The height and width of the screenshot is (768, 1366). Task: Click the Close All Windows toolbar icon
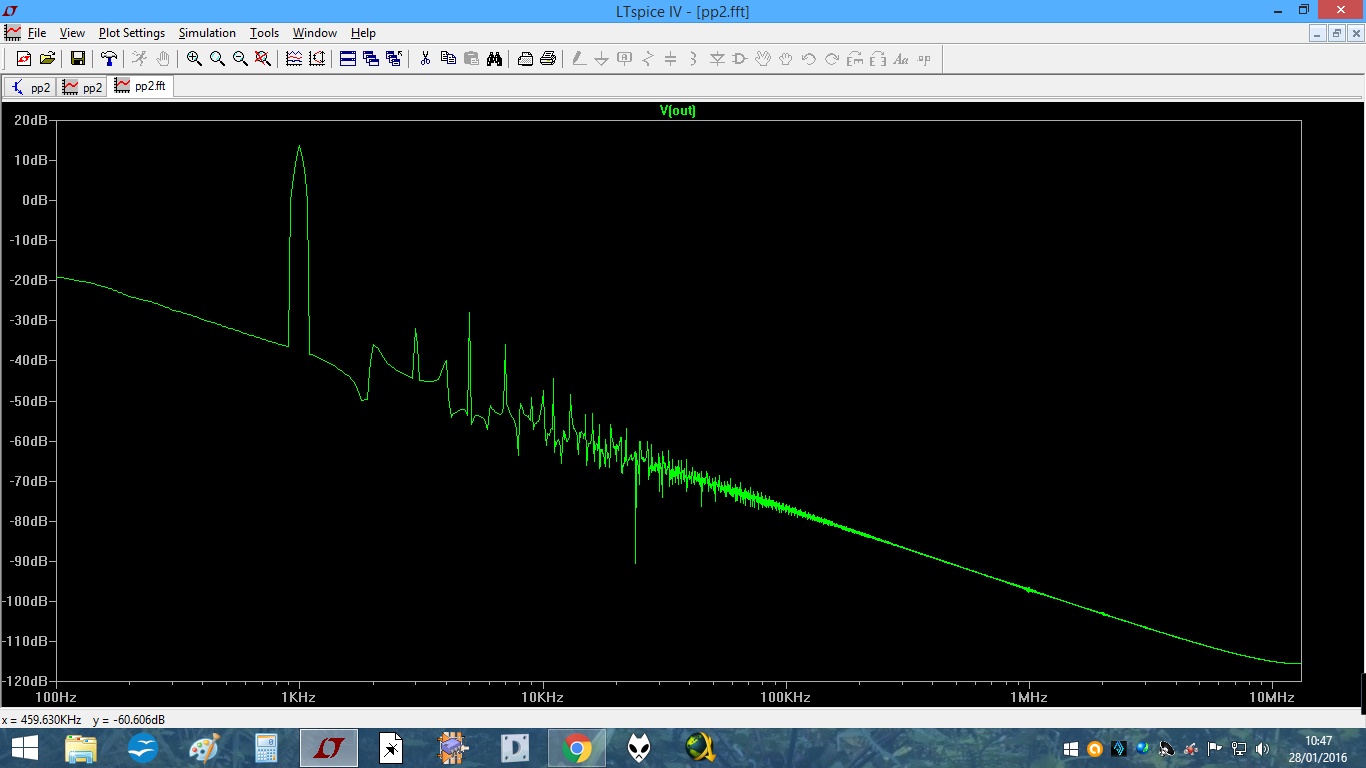394,59
